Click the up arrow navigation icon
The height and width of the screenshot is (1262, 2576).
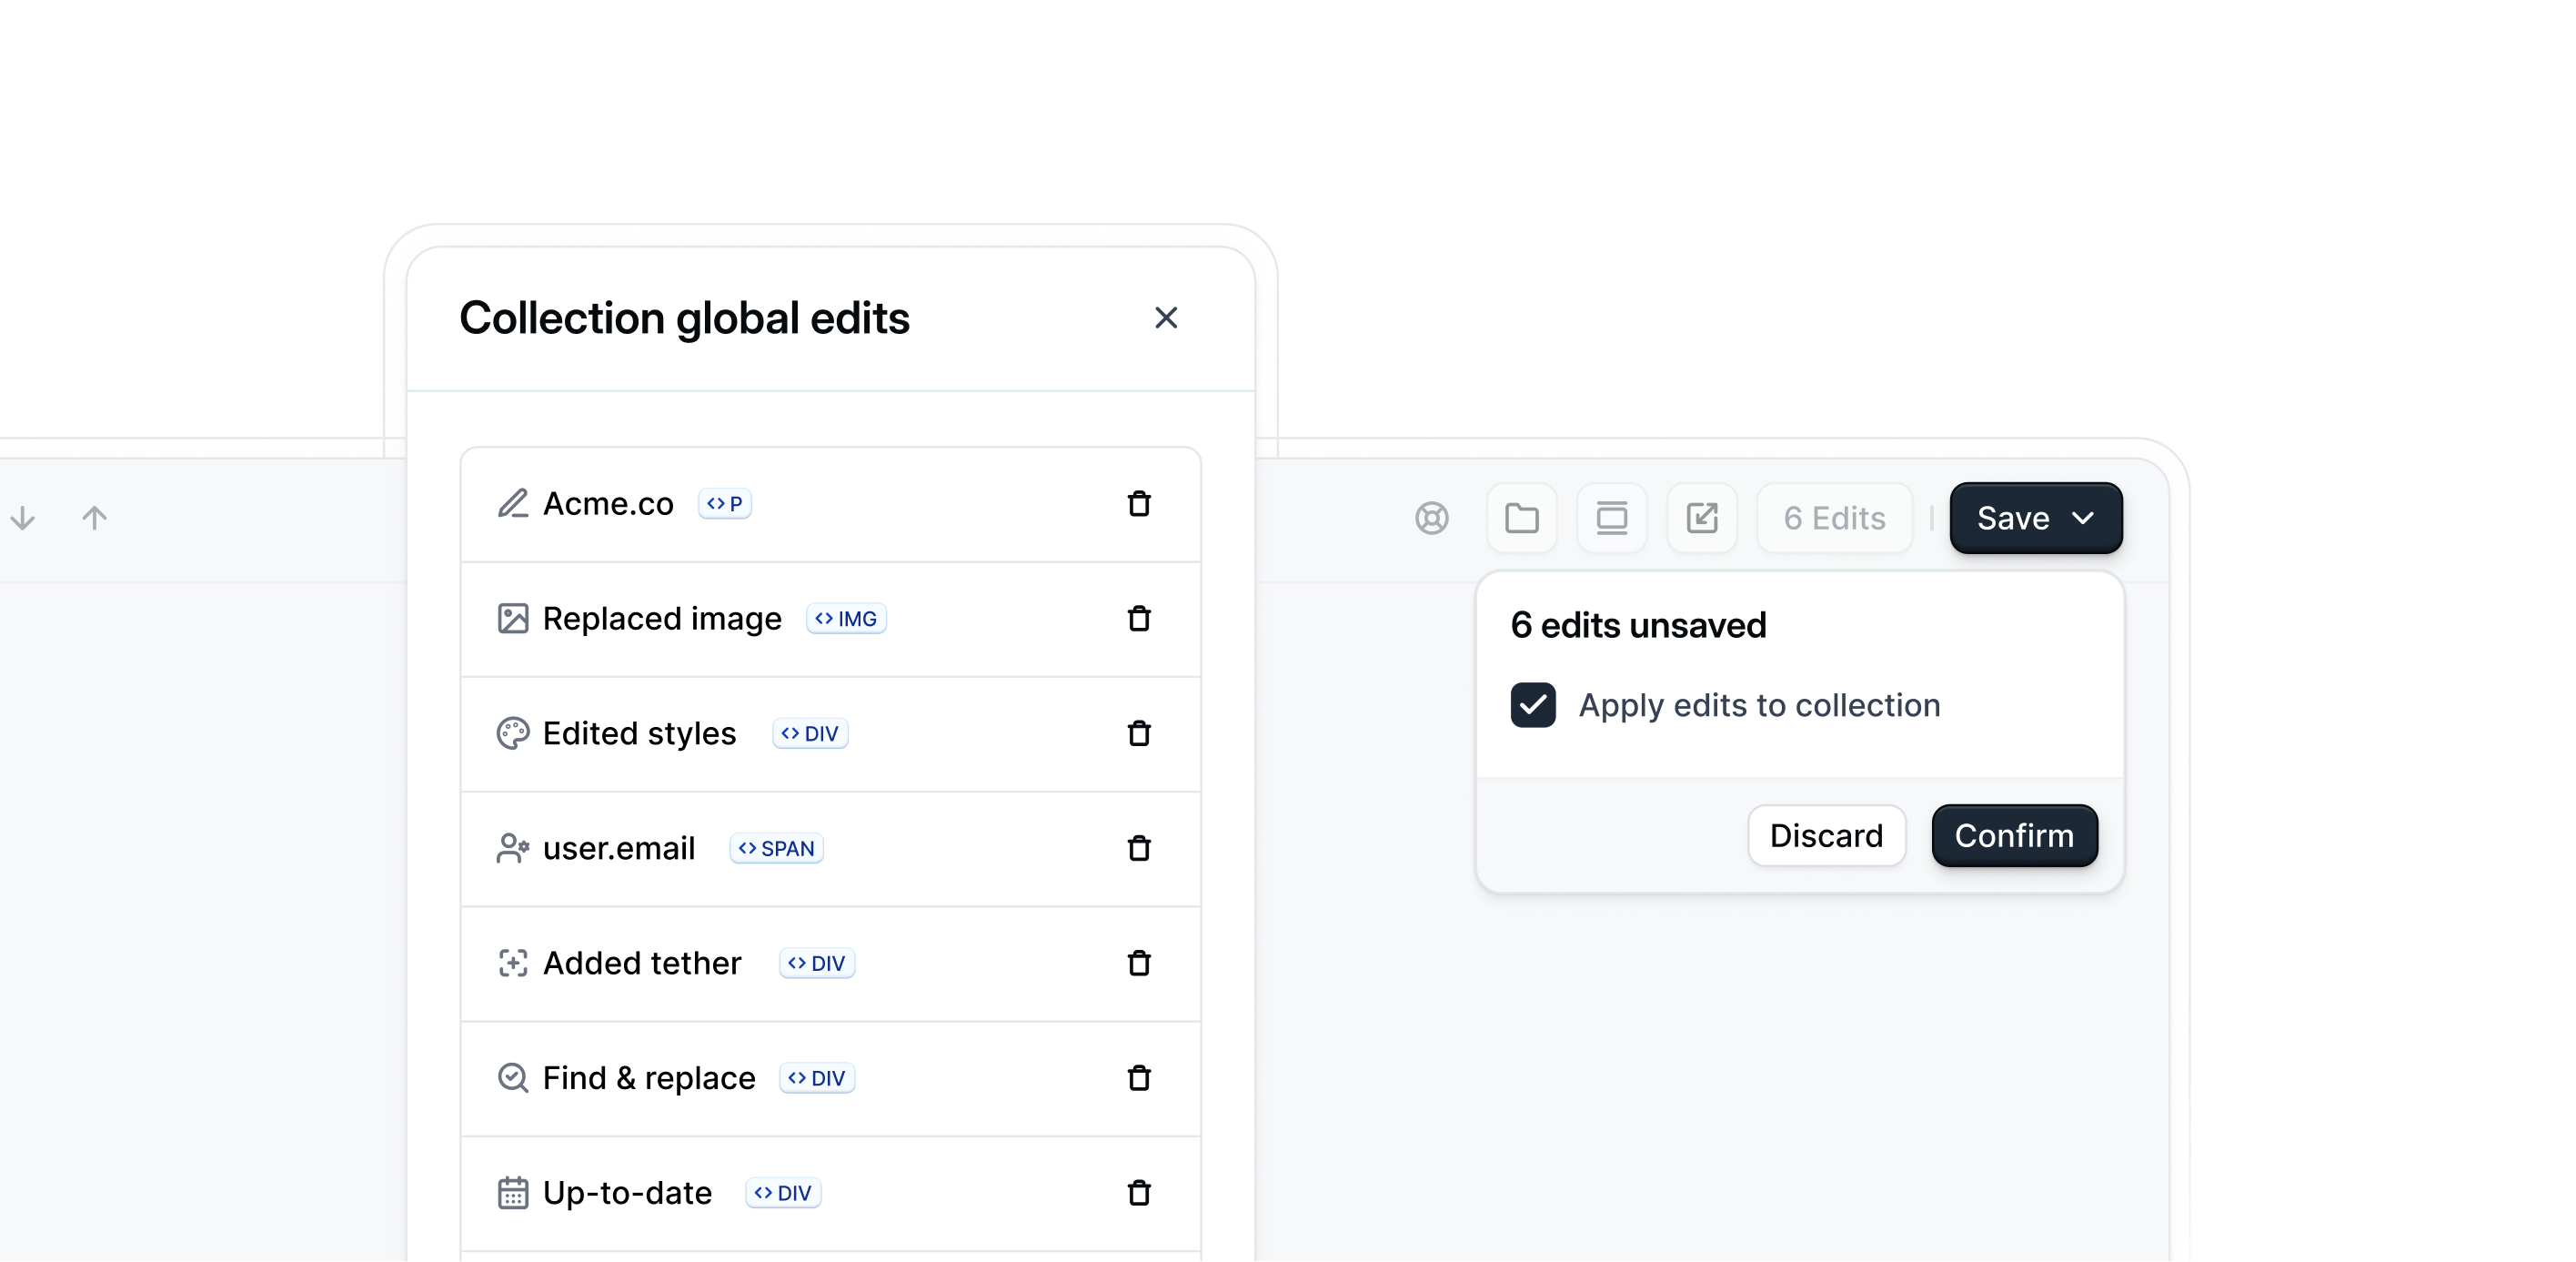click(x=94, y=518)
